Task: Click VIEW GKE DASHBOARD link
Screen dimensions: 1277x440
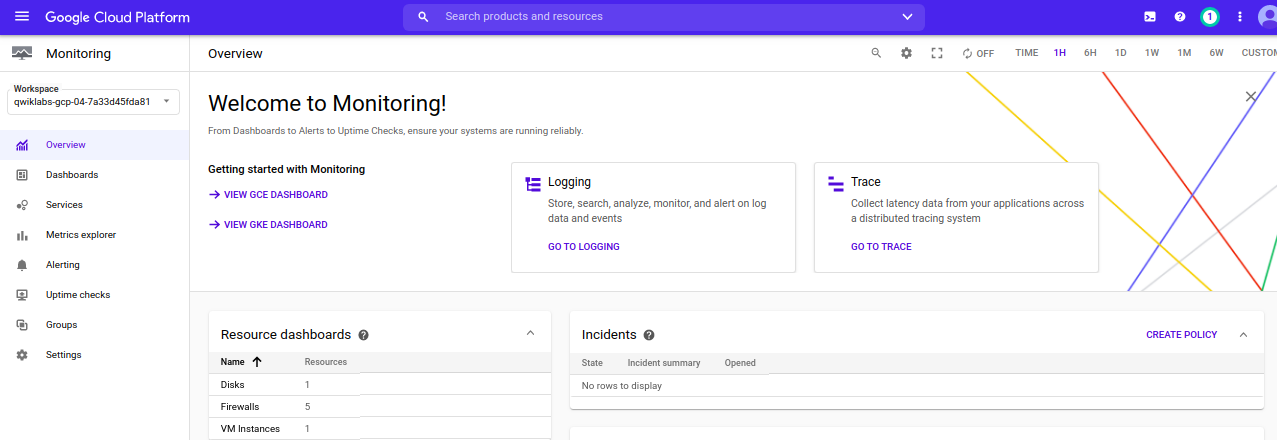Action: pos(268,225)
